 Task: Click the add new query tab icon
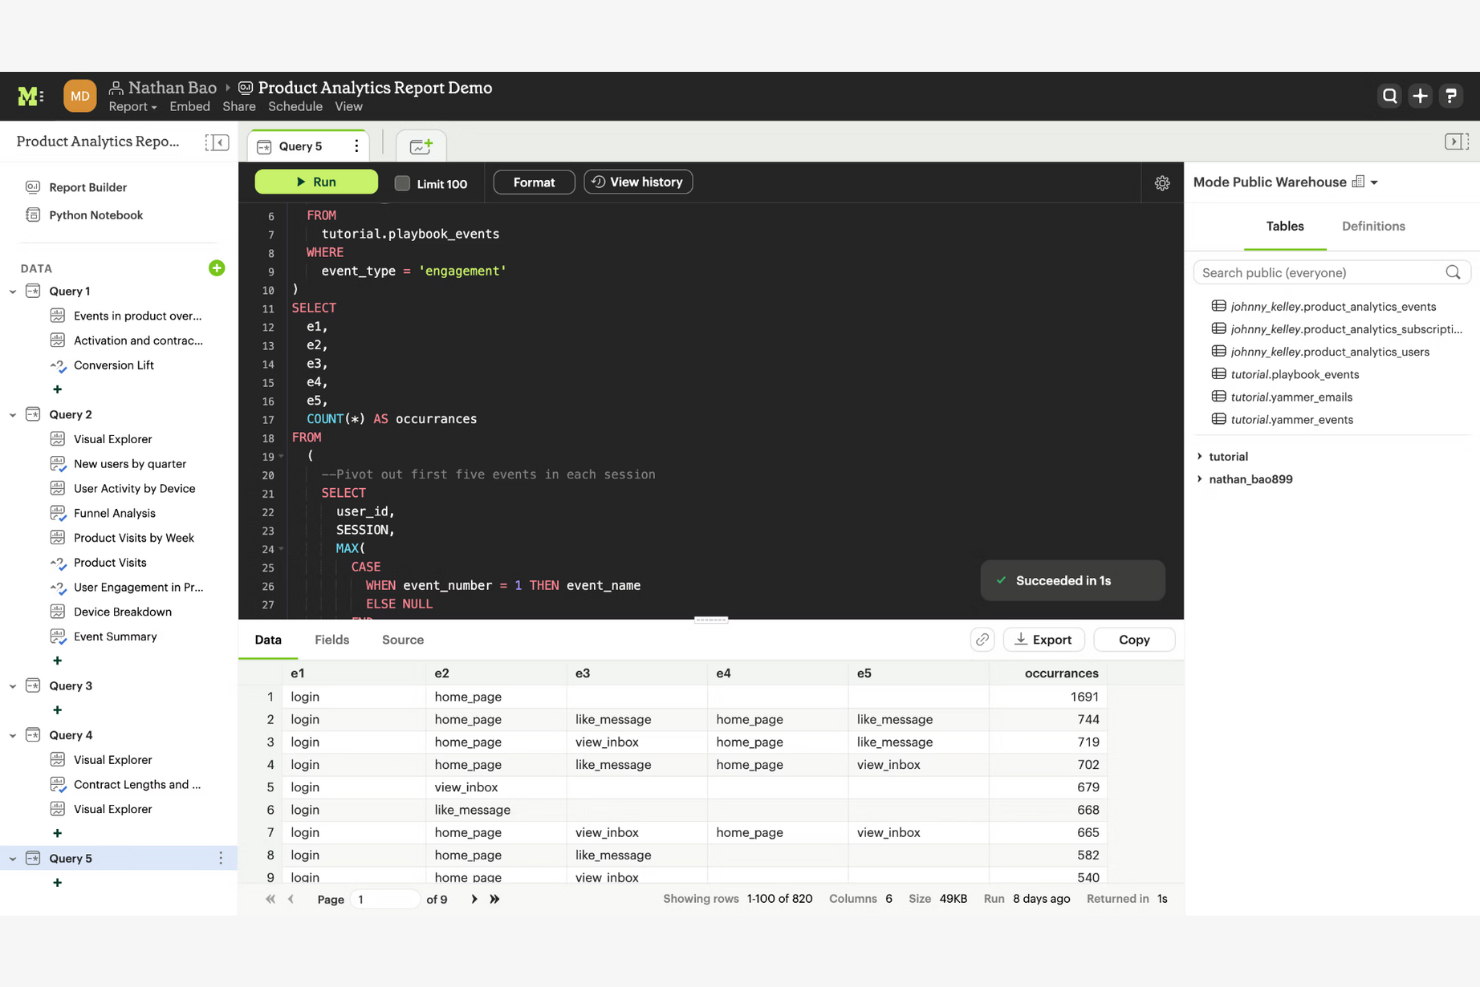421,146
